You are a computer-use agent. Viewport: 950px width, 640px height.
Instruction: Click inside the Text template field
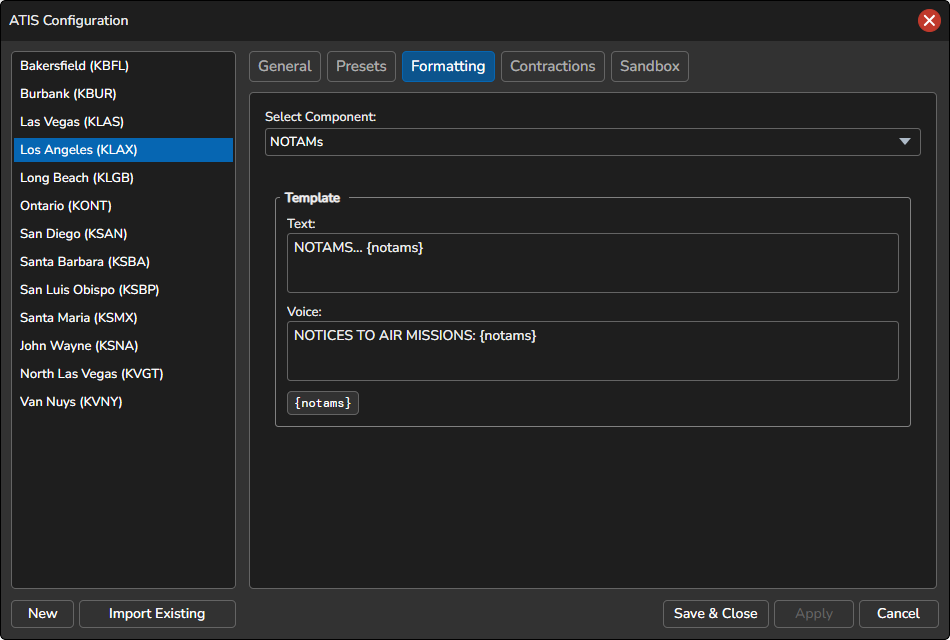coord(592,263)
